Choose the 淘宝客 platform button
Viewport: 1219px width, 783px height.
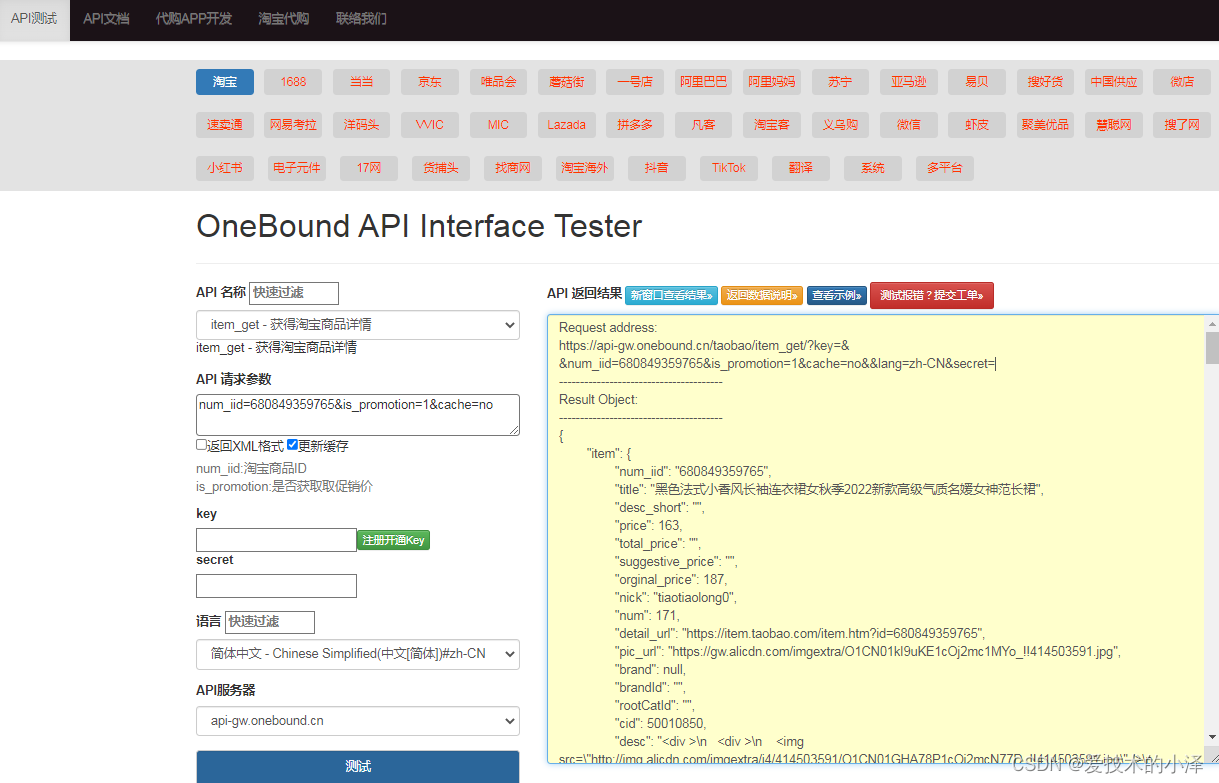[772, 125]
